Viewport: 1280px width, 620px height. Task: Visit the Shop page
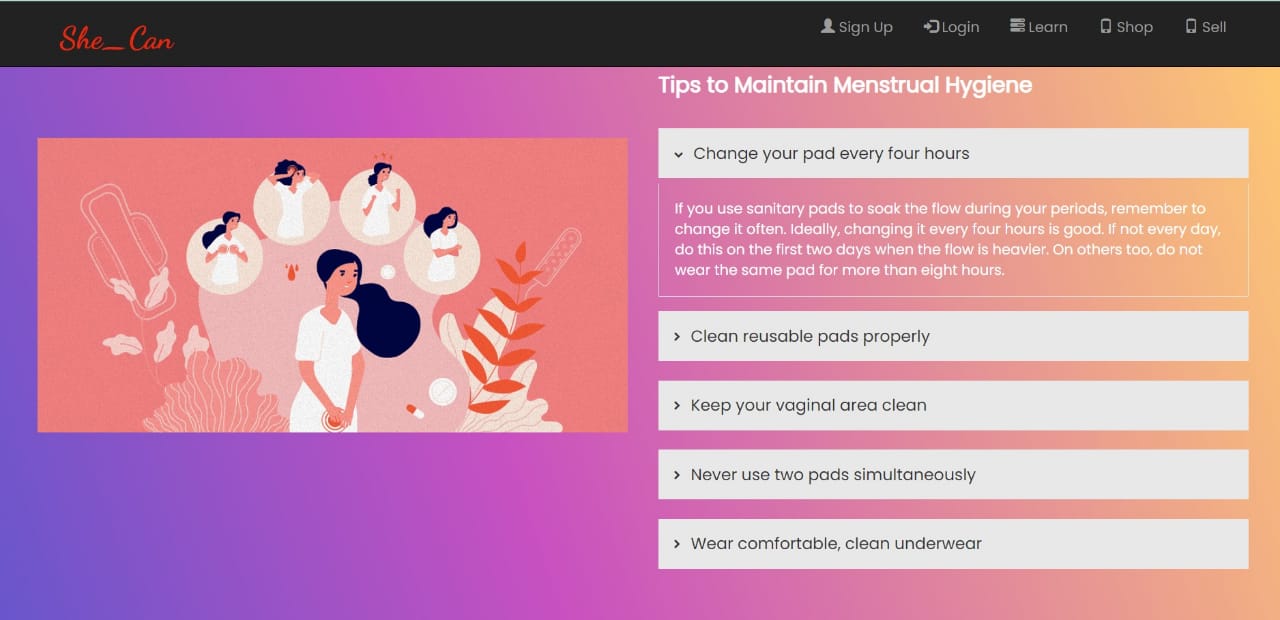coord(1126,27)
